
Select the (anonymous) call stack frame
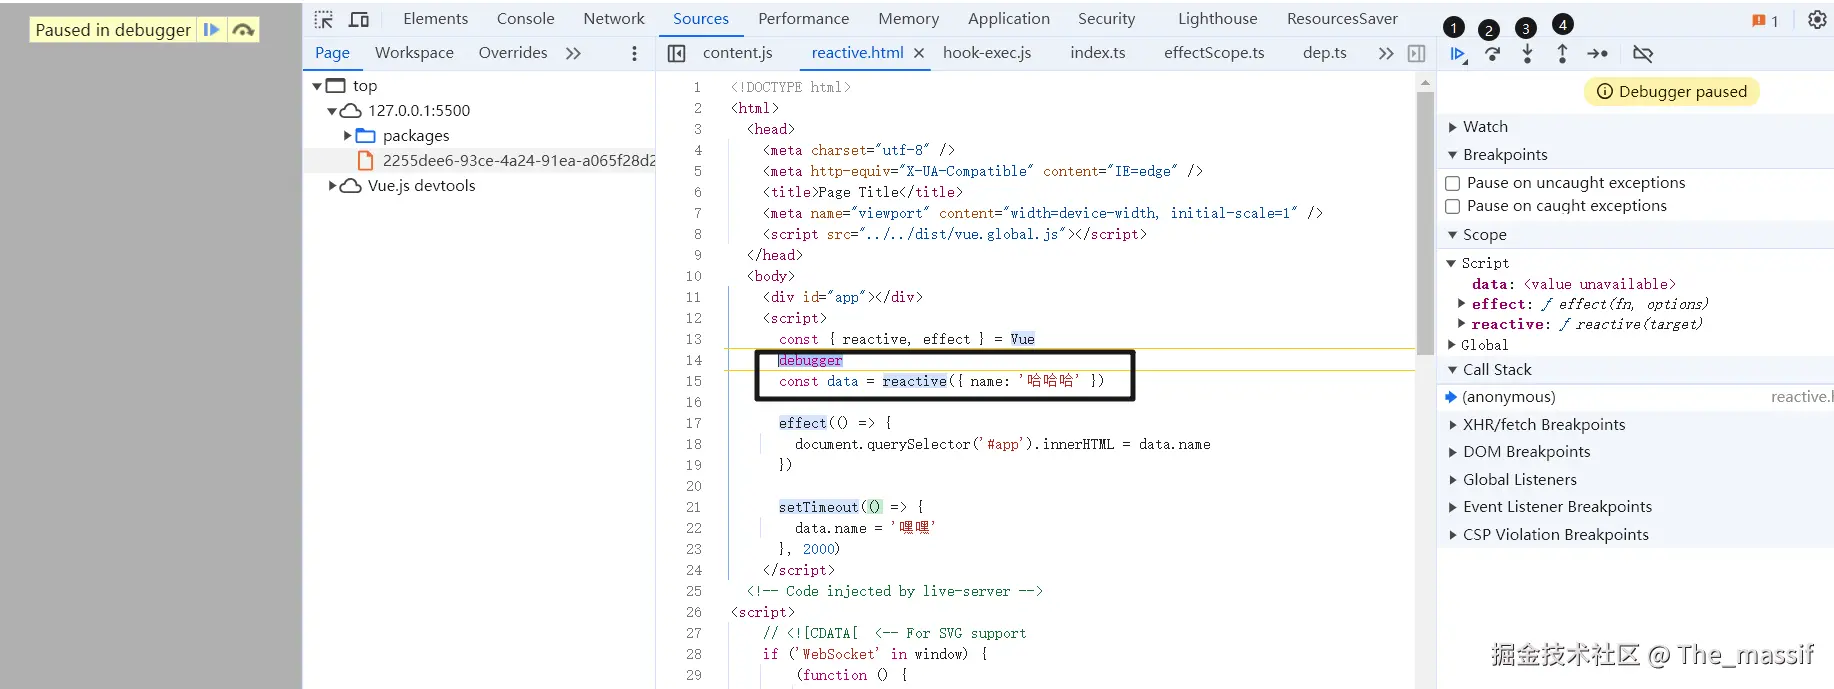(1509, 397)
